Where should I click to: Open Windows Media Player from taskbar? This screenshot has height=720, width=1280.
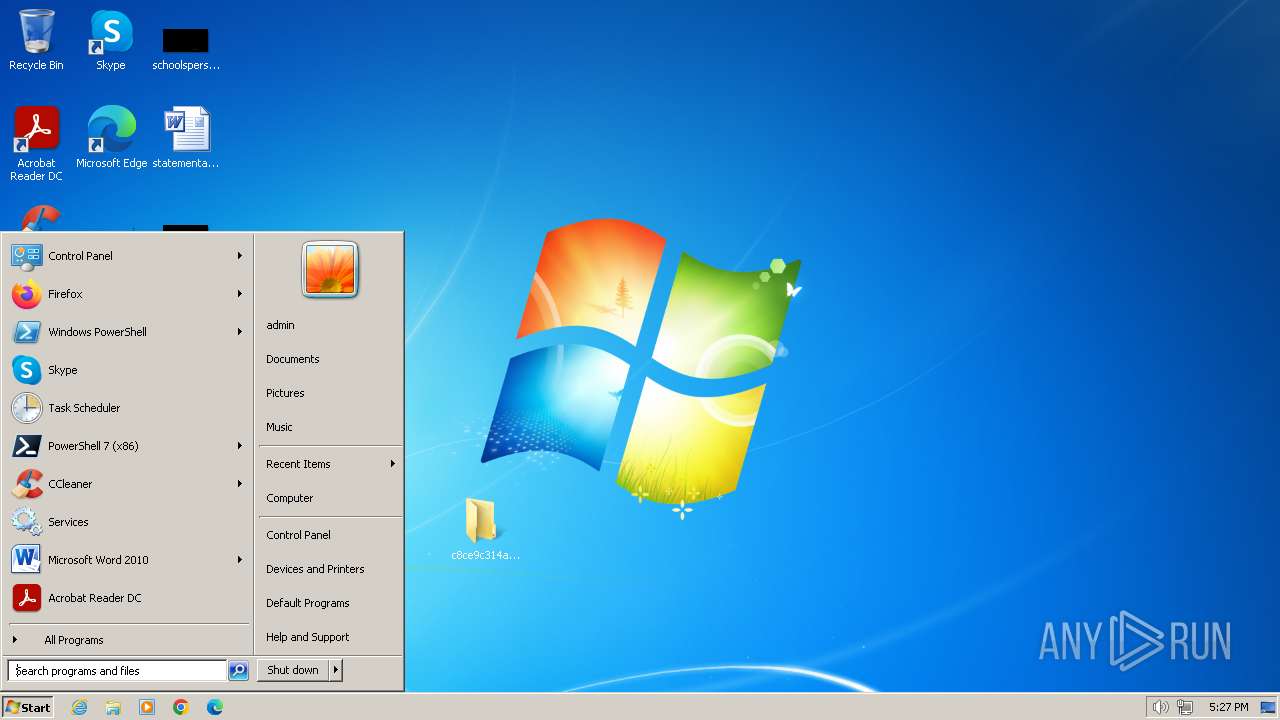(147, 707)
